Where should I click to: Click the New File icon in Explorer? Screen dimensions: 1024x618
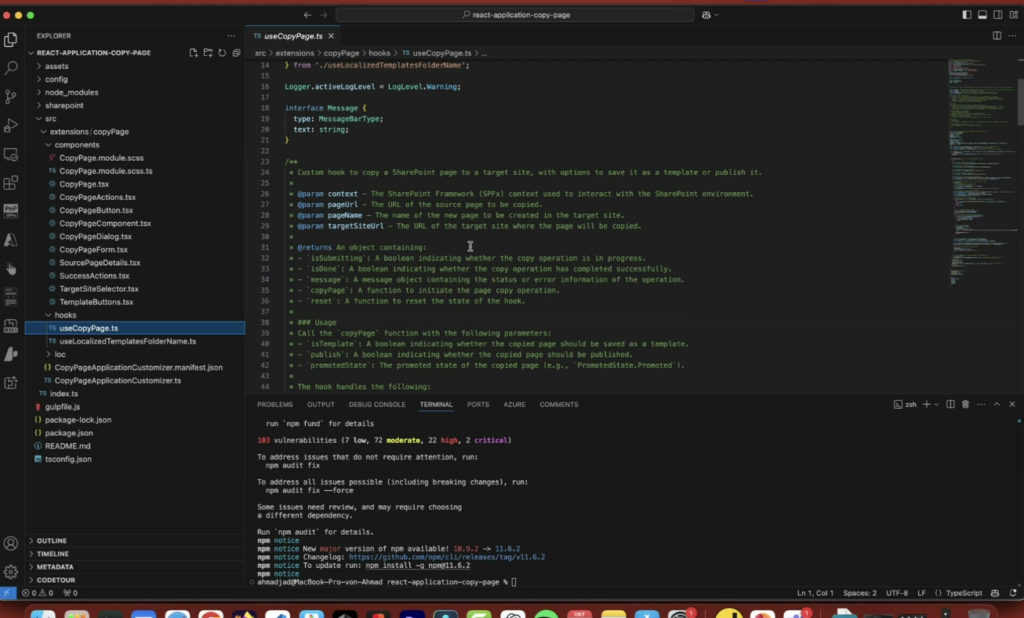point(194,52)
